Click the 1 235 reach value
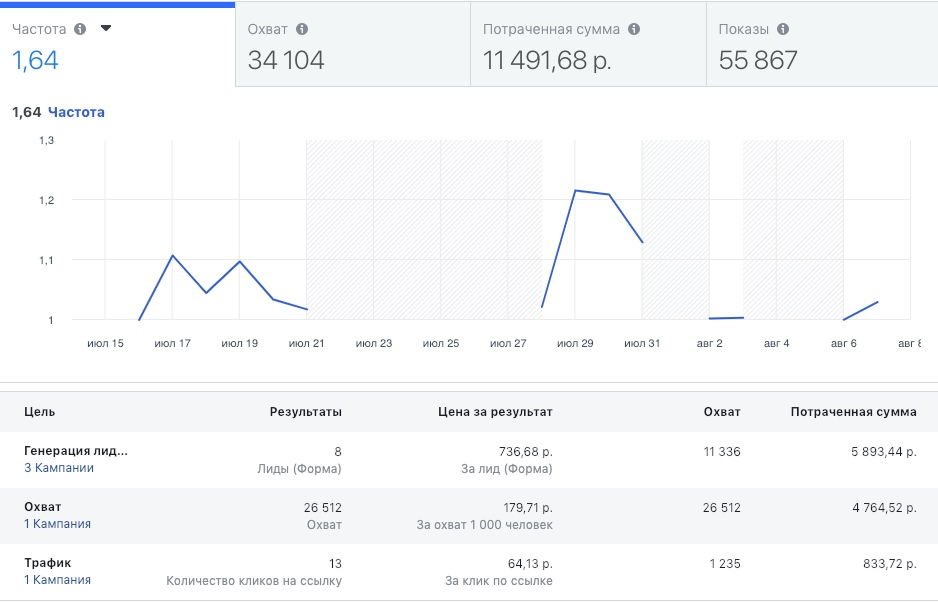Image resolution: width=938 pixels, height=603 pixels. [x=725, y=564]
